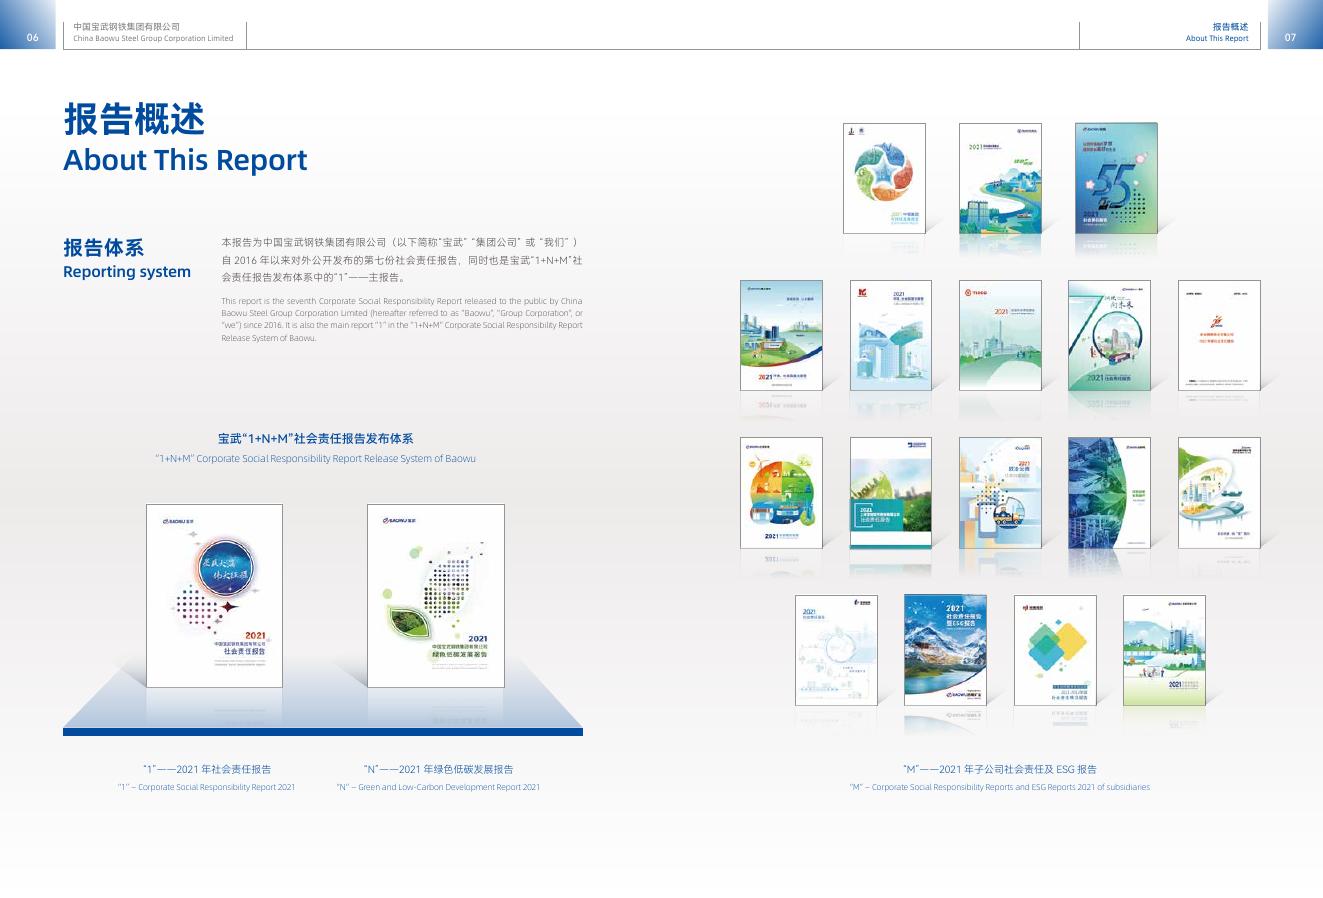Click the 宝武"1+N+M"社会责任报告发布体系 title

coord(315,439)
